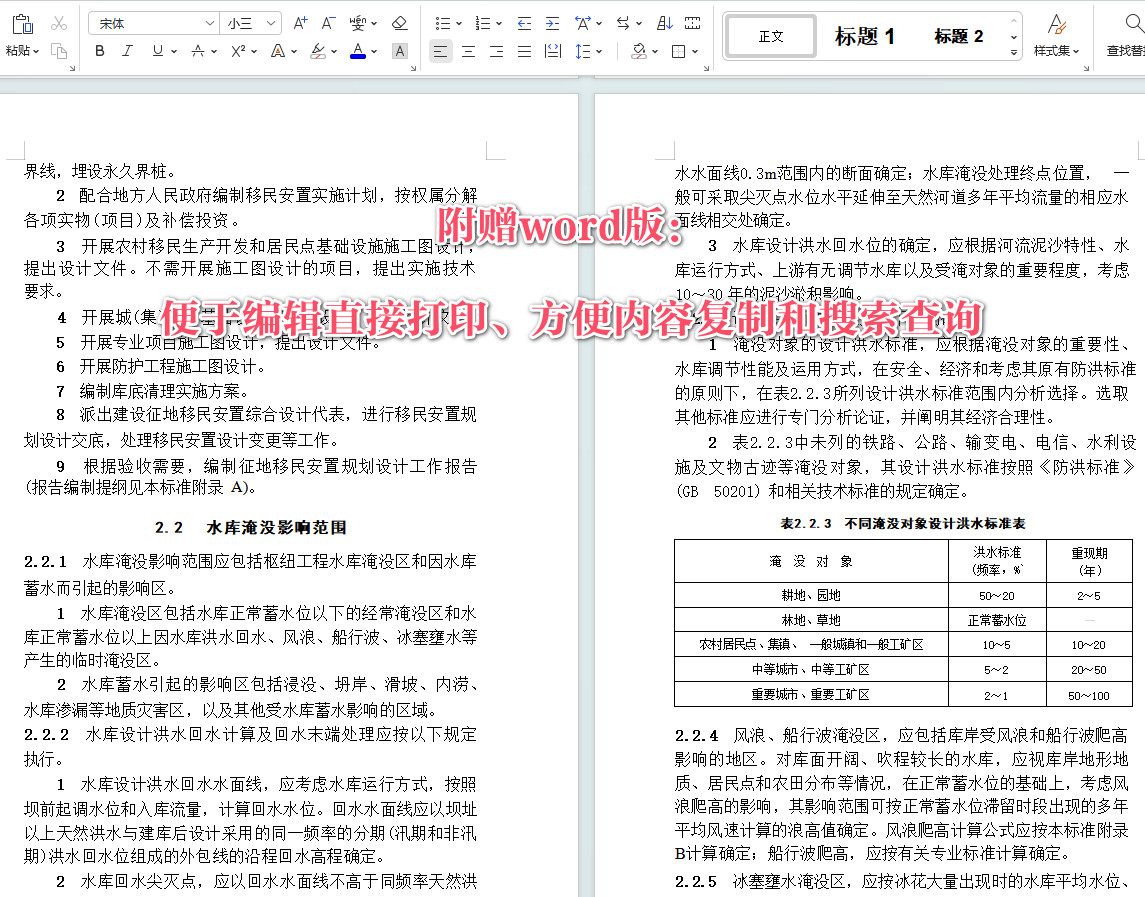Toggle the bulleted list
Viewport: 1145px width, 897px height.
point(444,23)
